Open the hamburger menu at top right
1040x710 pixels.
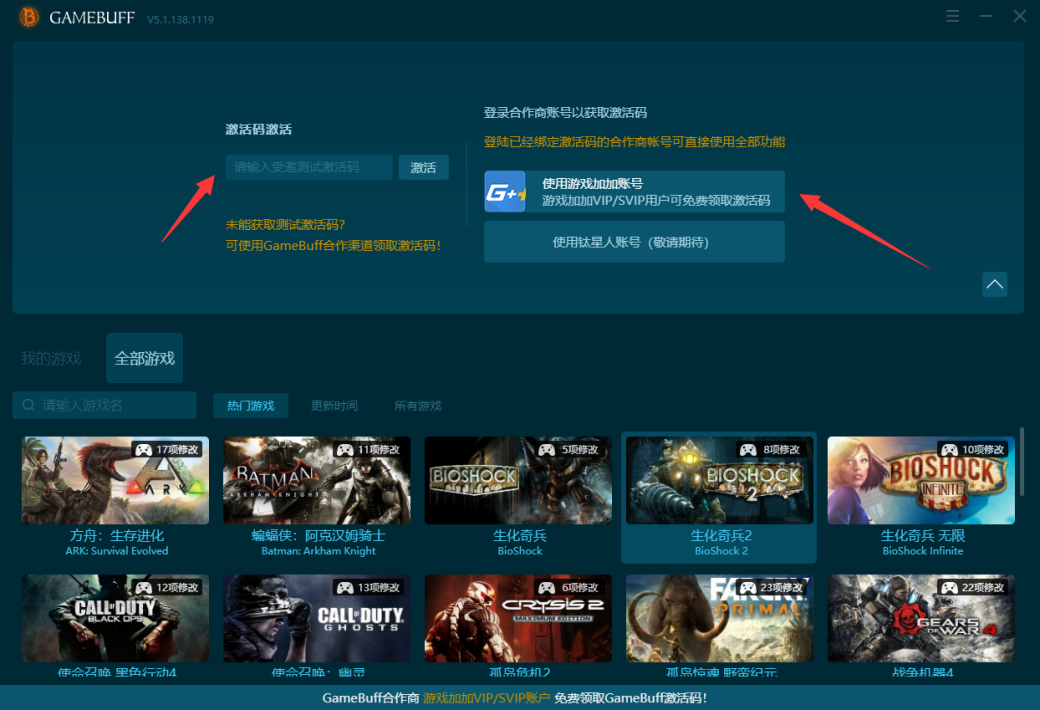pyautogui.click(x=952, y=16)
